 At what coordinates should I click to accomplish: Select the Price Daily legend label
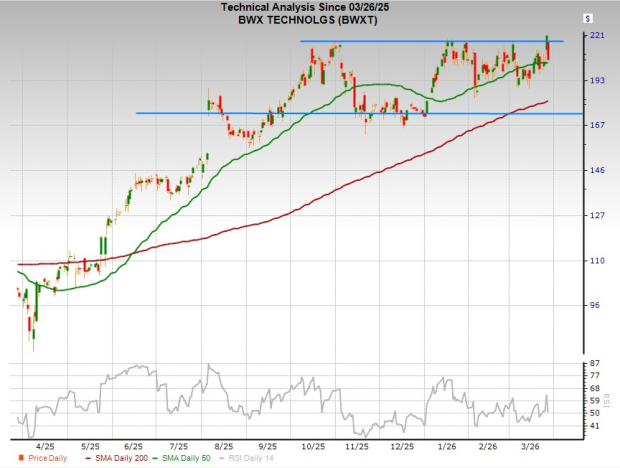click(x=41, y=458)
